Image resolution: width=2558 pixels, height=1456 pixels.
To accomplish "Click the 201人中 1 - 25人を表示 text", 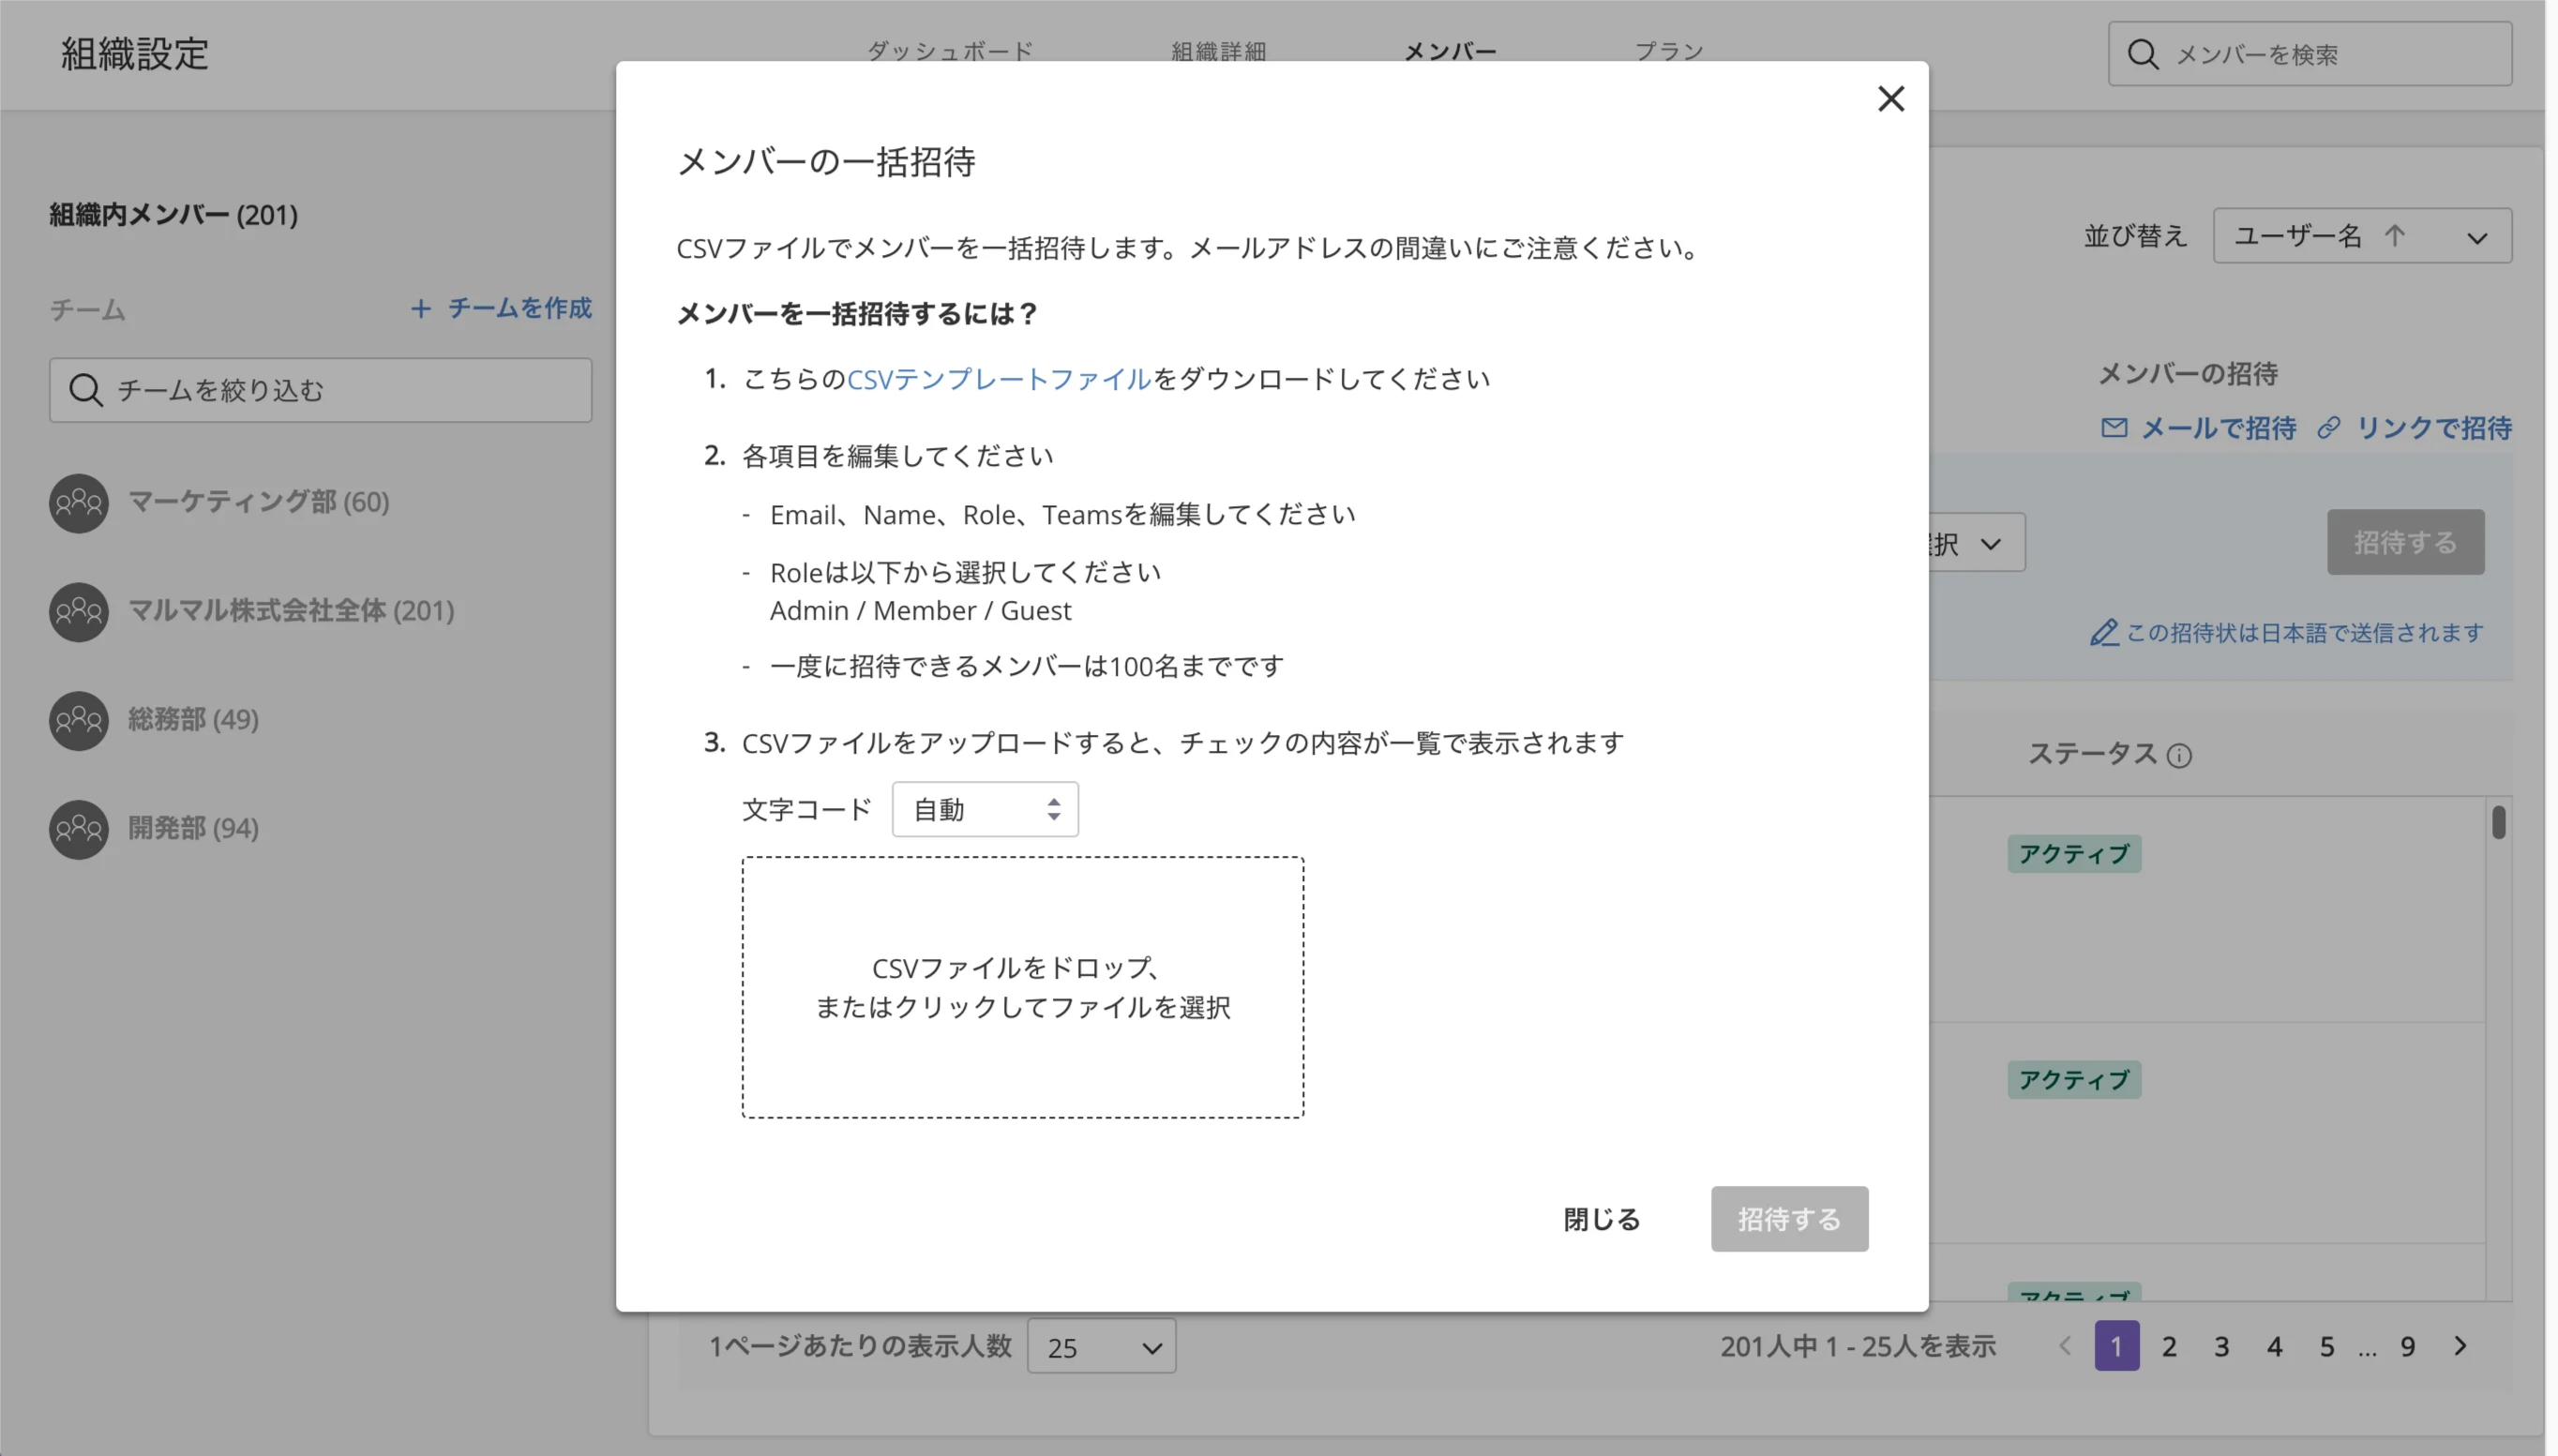I will coord(1858,1347).
